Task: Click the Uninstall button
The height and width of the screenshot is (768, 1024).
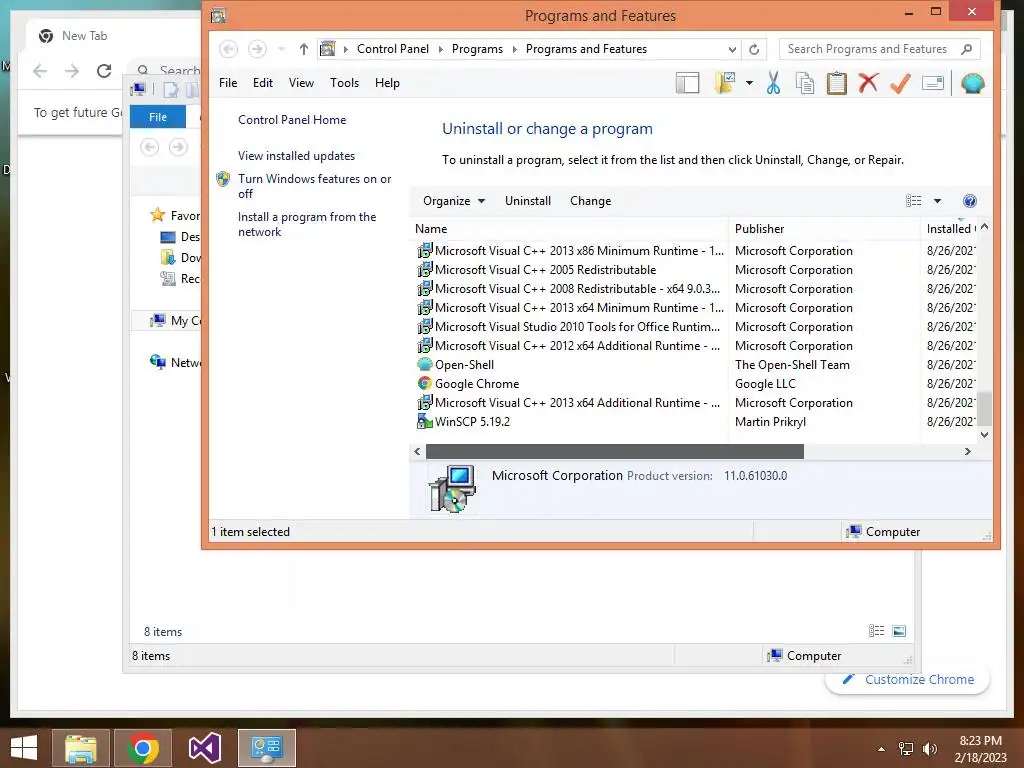Action: point(528,201)
